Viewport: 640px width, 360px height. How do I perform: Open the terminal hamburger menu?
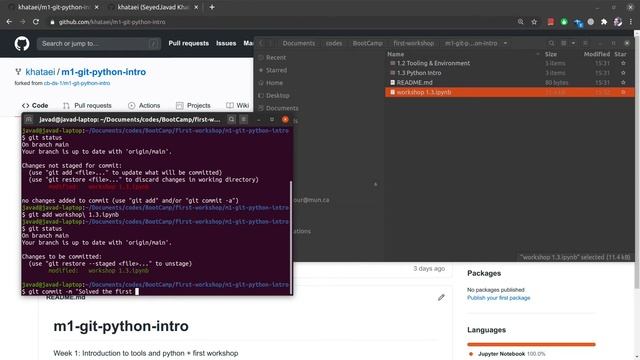click(243, 119)
